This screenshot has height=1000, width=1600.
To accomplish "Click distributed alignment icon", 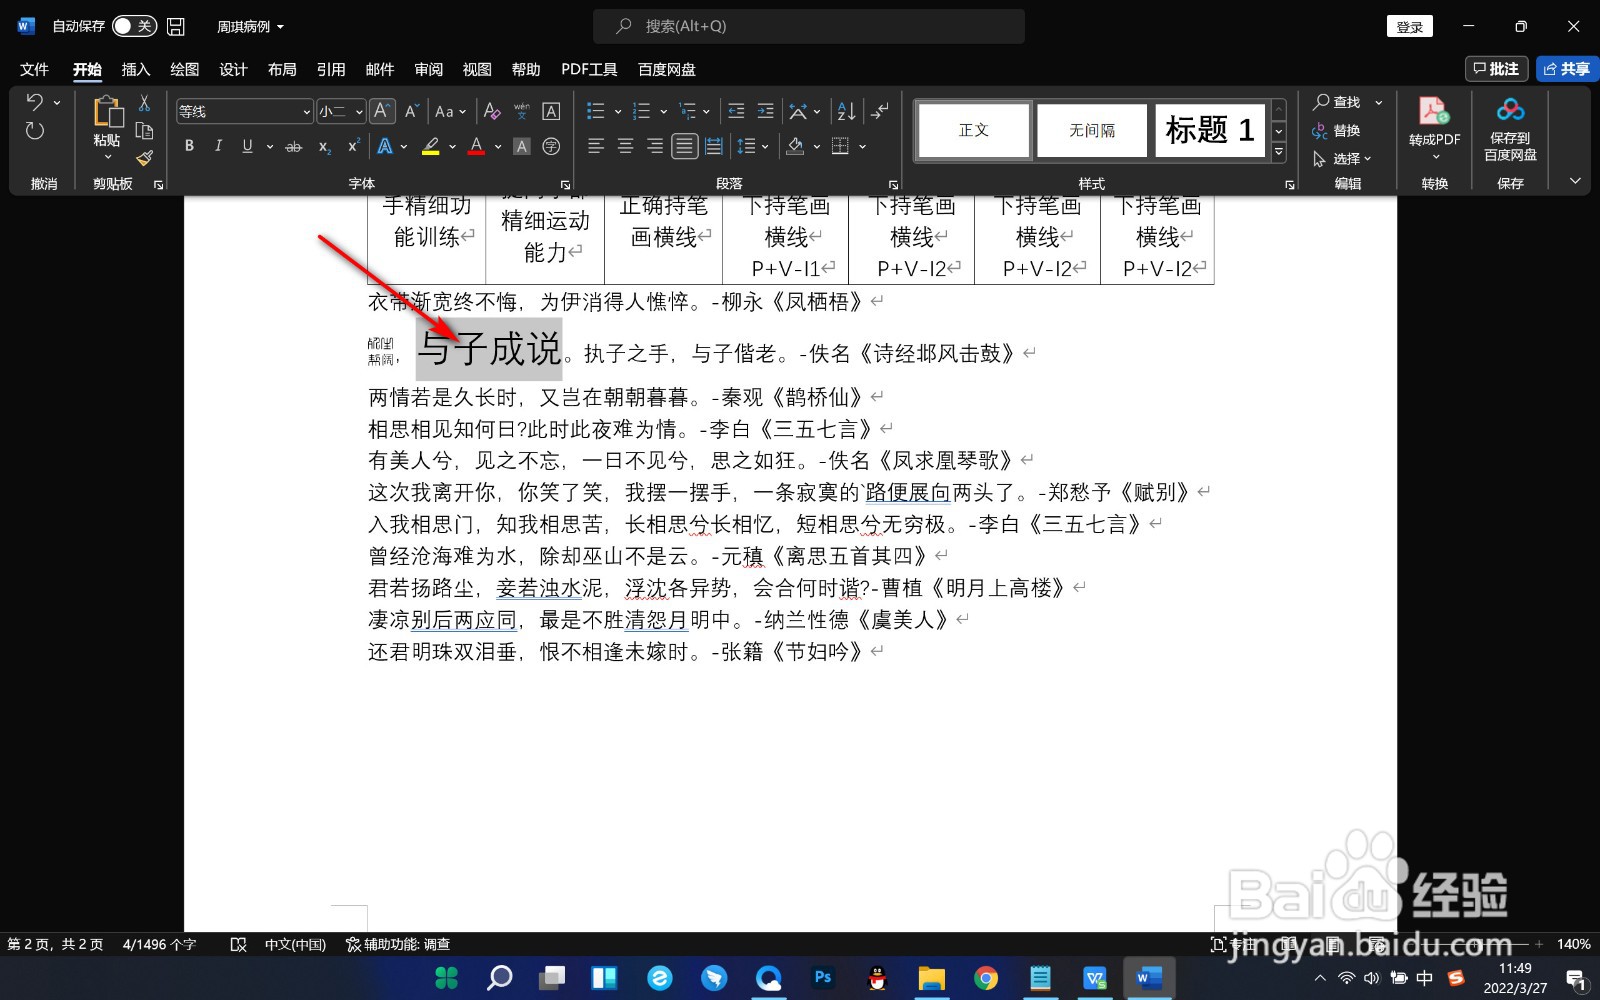I will [x=714, y=146].
